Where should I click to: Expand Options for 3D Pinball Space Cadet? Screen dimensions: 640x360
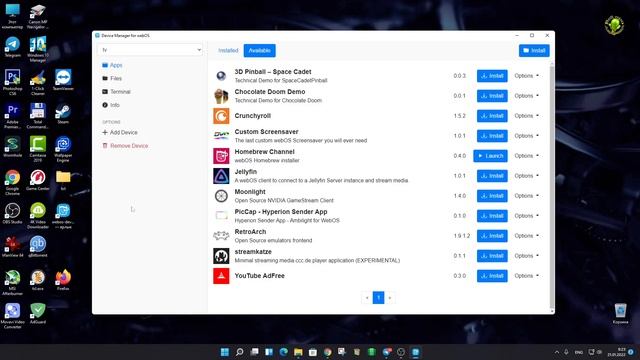[x=526, y=76]
